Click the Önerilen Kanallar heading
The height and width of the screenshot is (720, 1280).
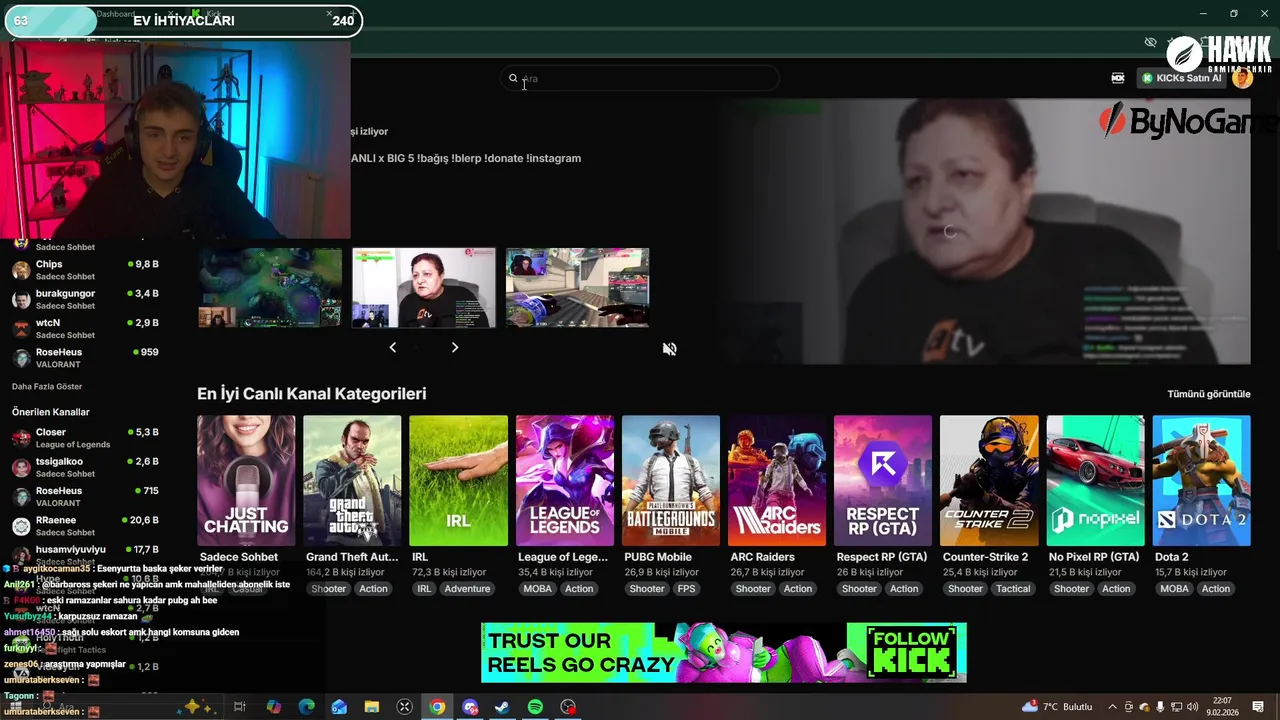tap(51, 412)
